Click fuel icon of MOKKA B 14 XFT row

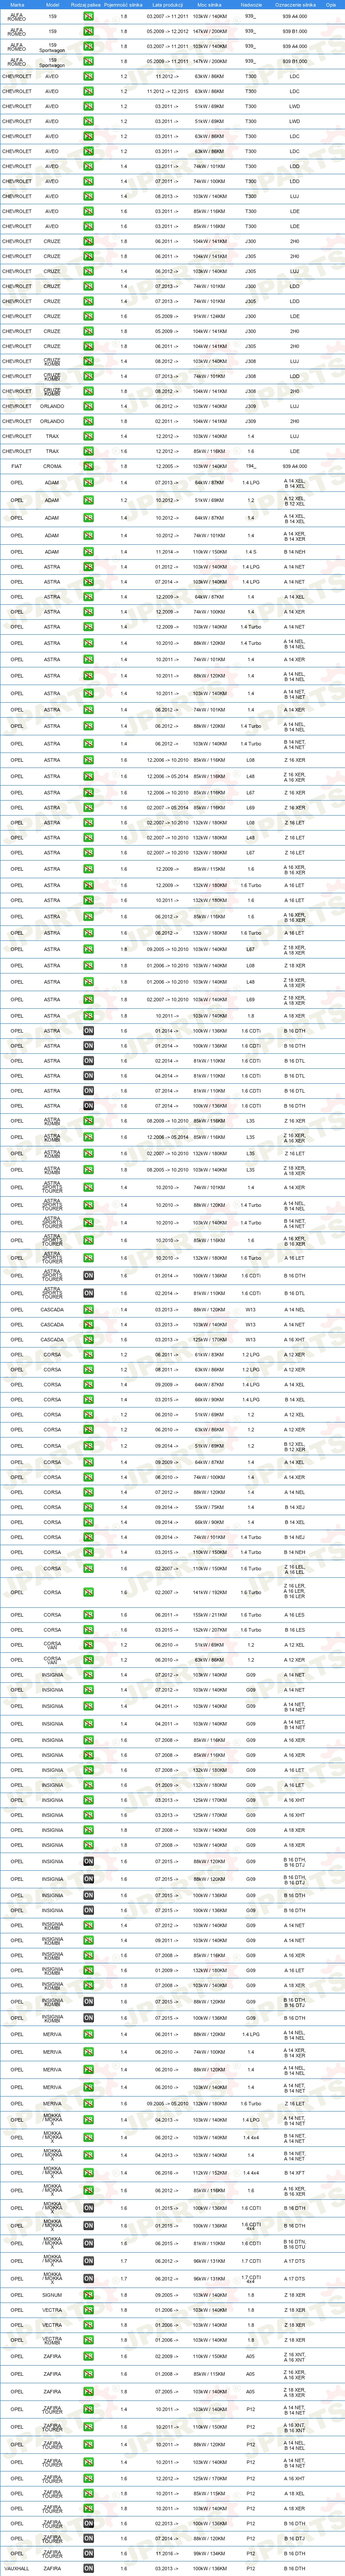pyautogui.click(x=88, y=2173)
